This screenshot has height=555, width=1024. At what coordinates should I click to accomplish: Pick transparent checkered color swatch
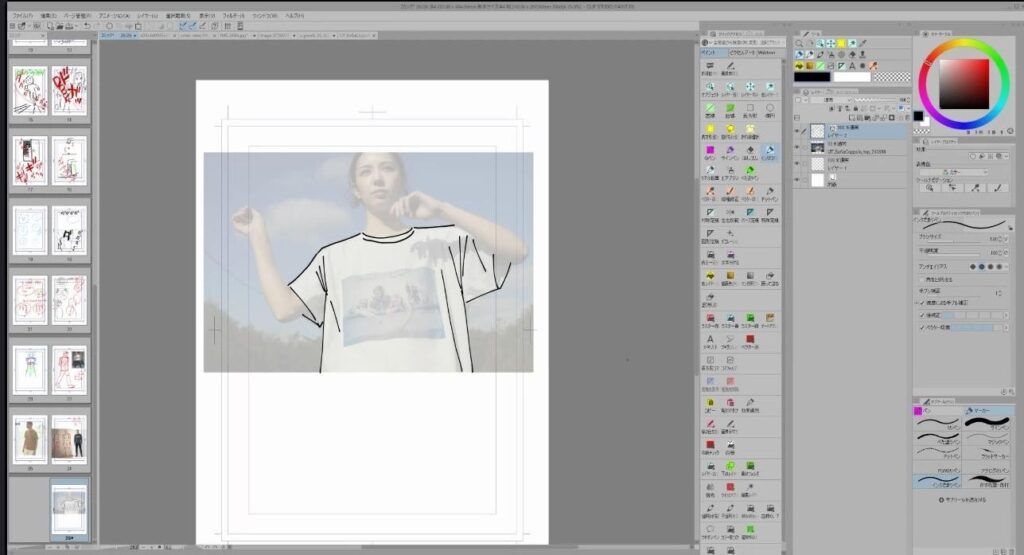click(892, 77)
